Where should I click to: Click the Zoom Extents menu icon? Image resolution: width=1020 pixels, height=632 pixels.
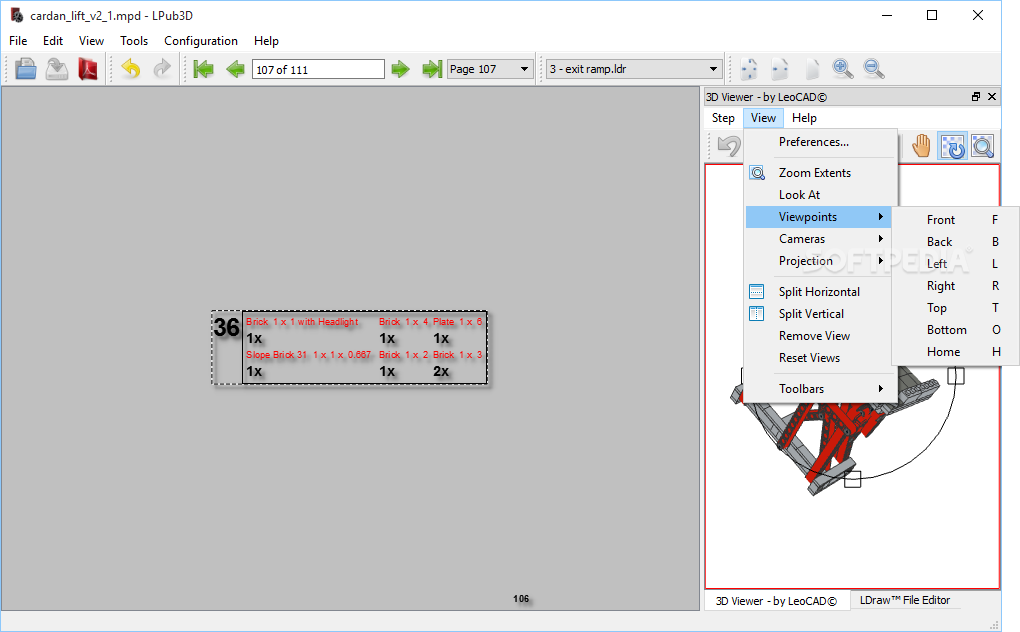(757, 173)
